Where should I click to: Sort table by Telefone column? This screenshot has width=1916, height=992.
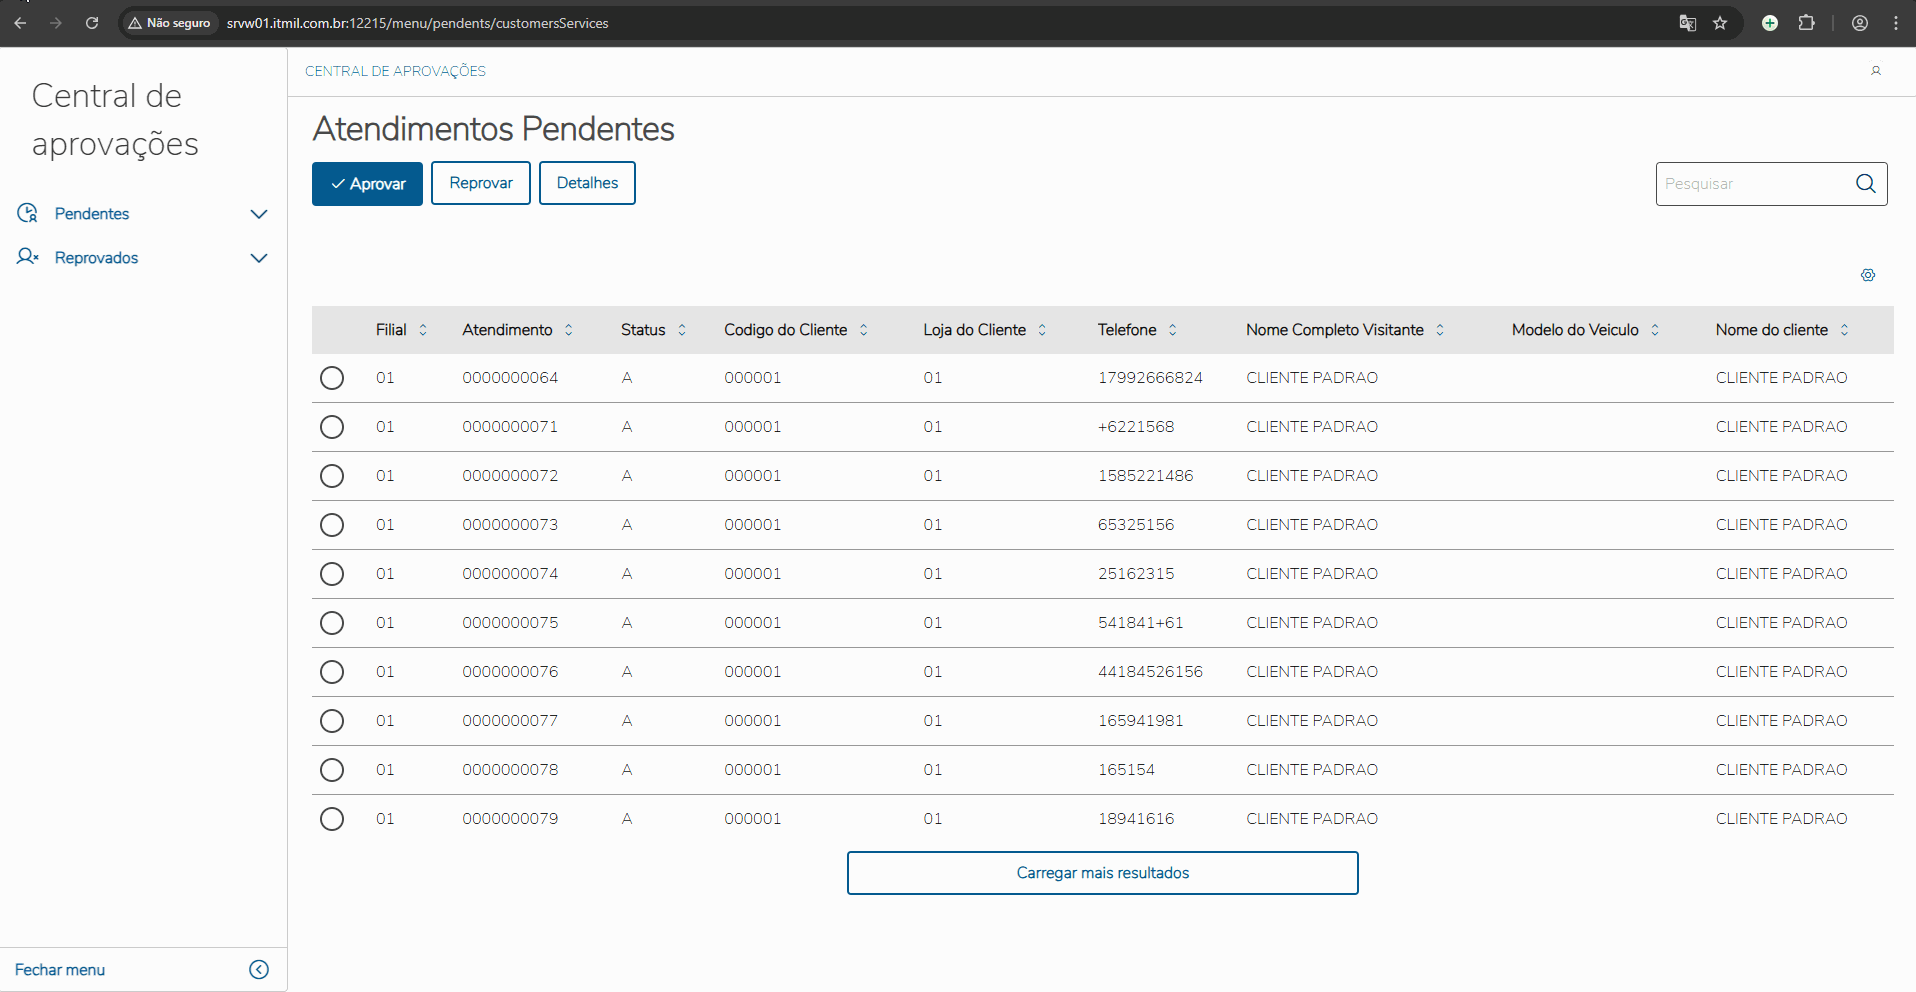click(1173, 330)
